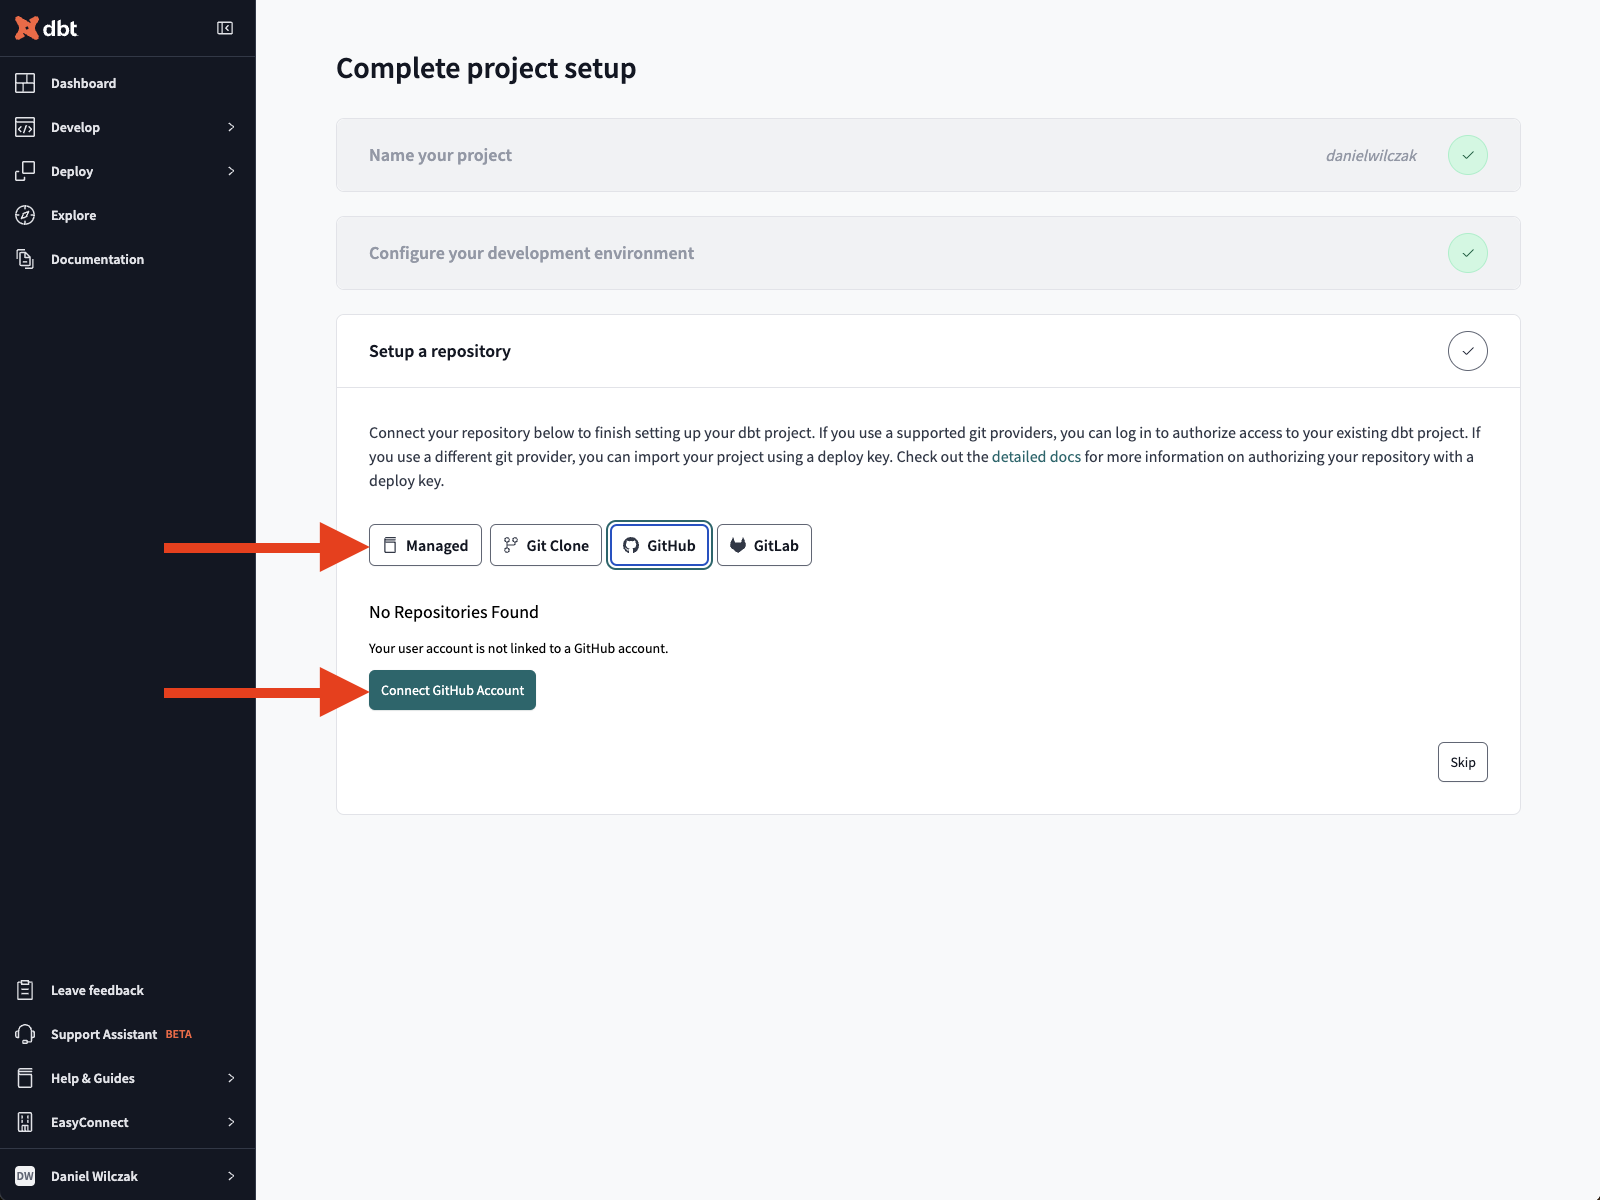Expand the Deploy submenu chevron

(x=231, y=171)
